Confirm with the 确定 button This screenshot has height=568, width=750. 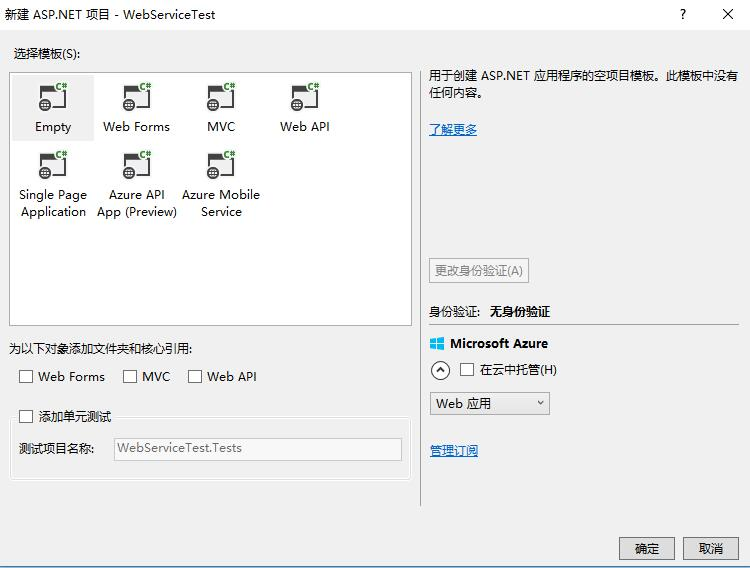click(x=647, y=548)
